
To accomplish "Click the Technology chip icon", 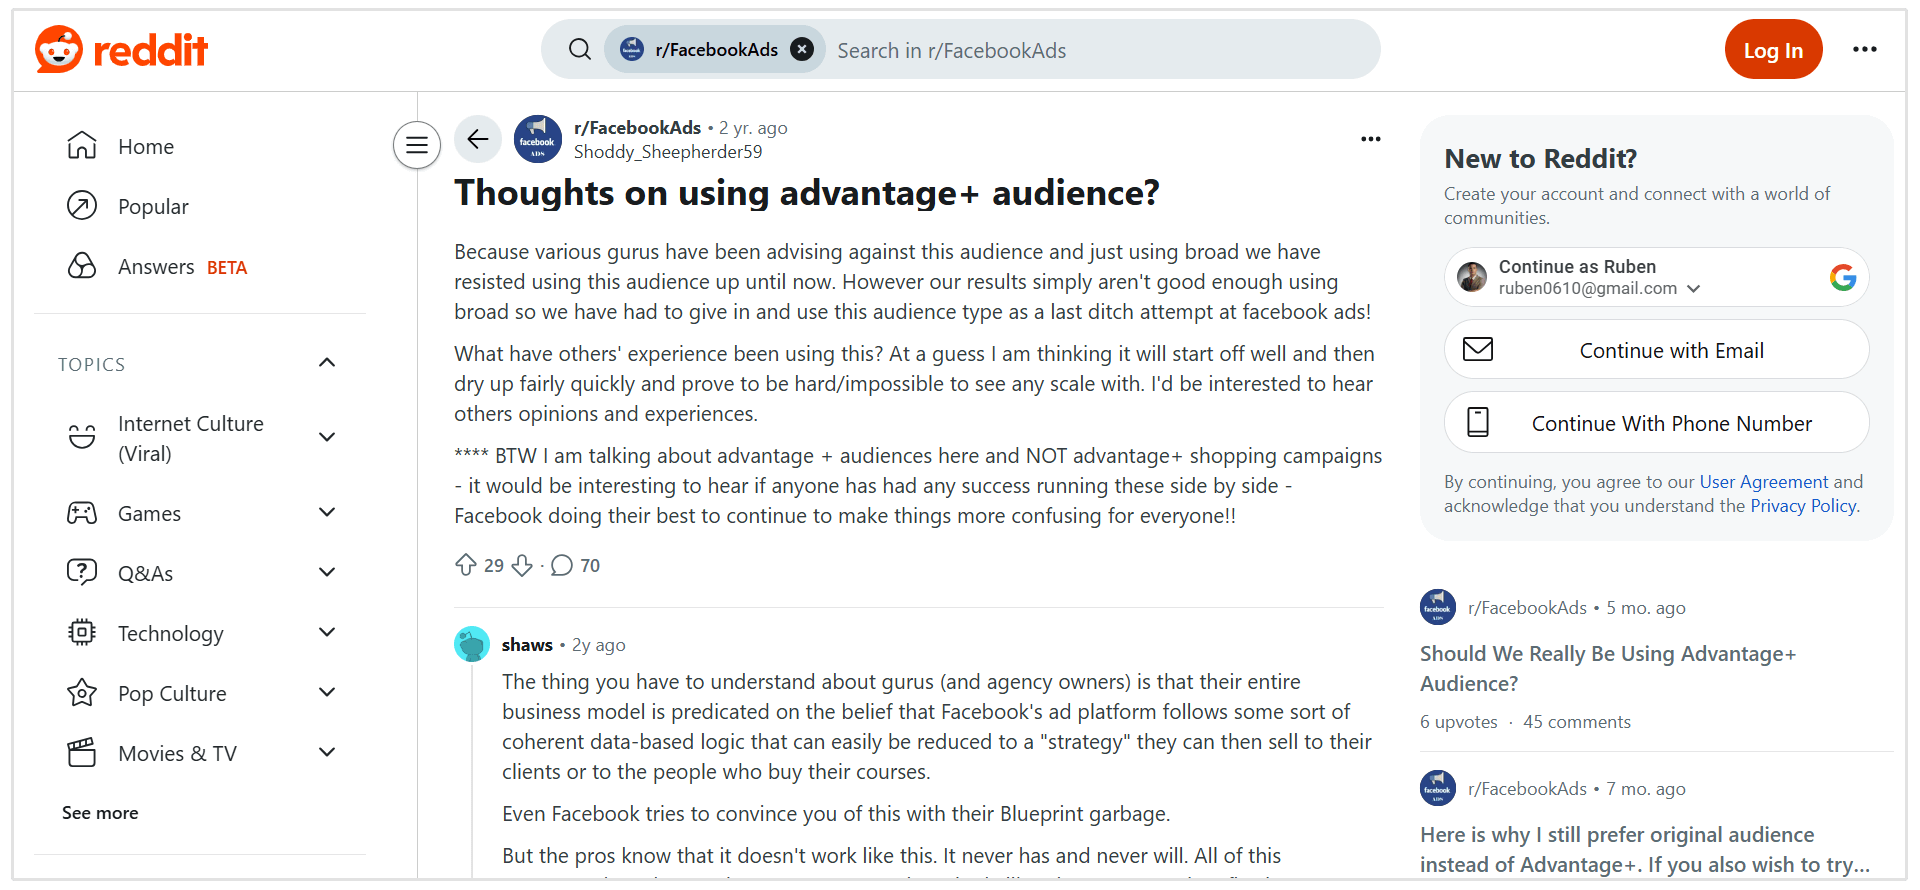I will [x=82, y=632].
